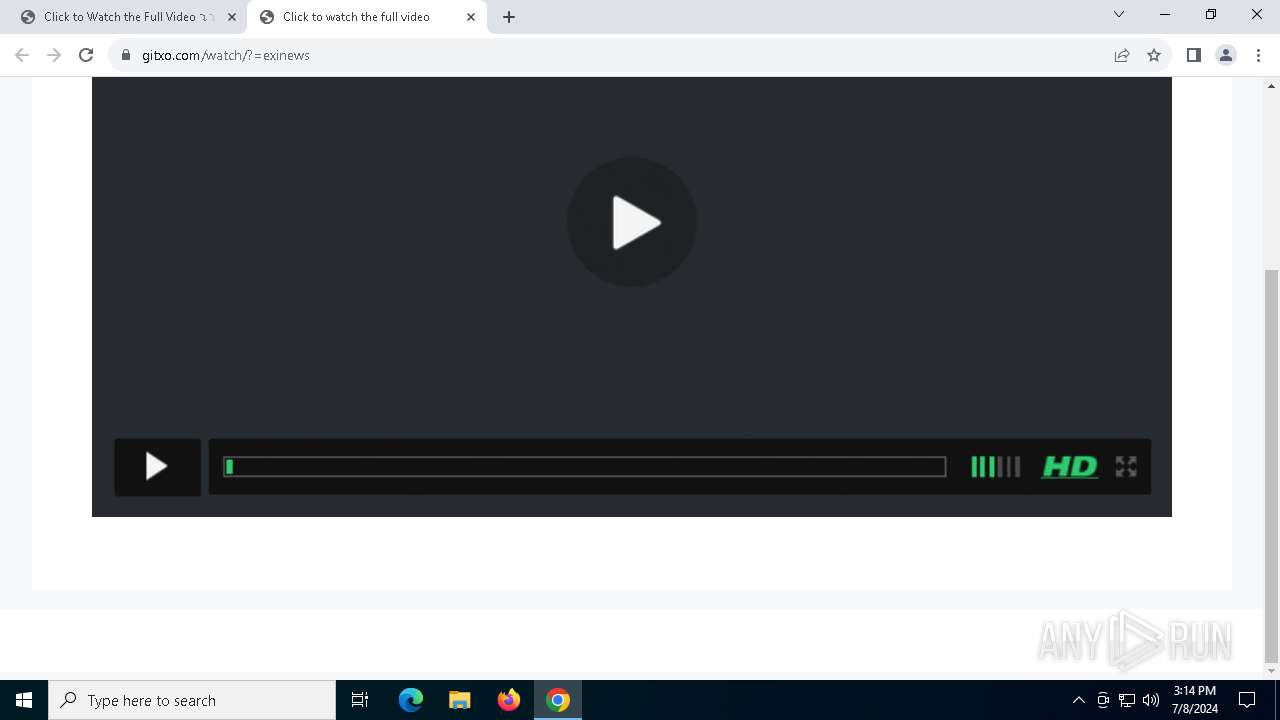The height and width of the screenshot is (720, 1280).
Task: Click Chrome icon on taskbar
Action: 558,700
